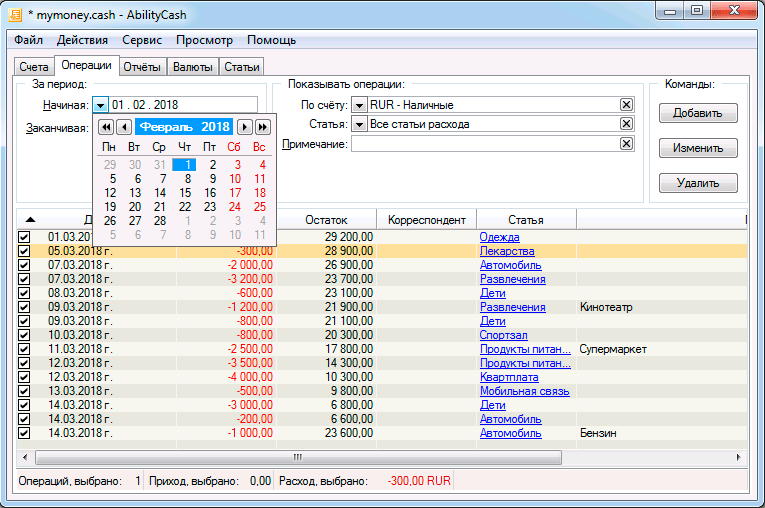Toggle checkbox for -2 000,00 Автомобиль row
The width and height of the screenshot is (765, 508).
24,265
